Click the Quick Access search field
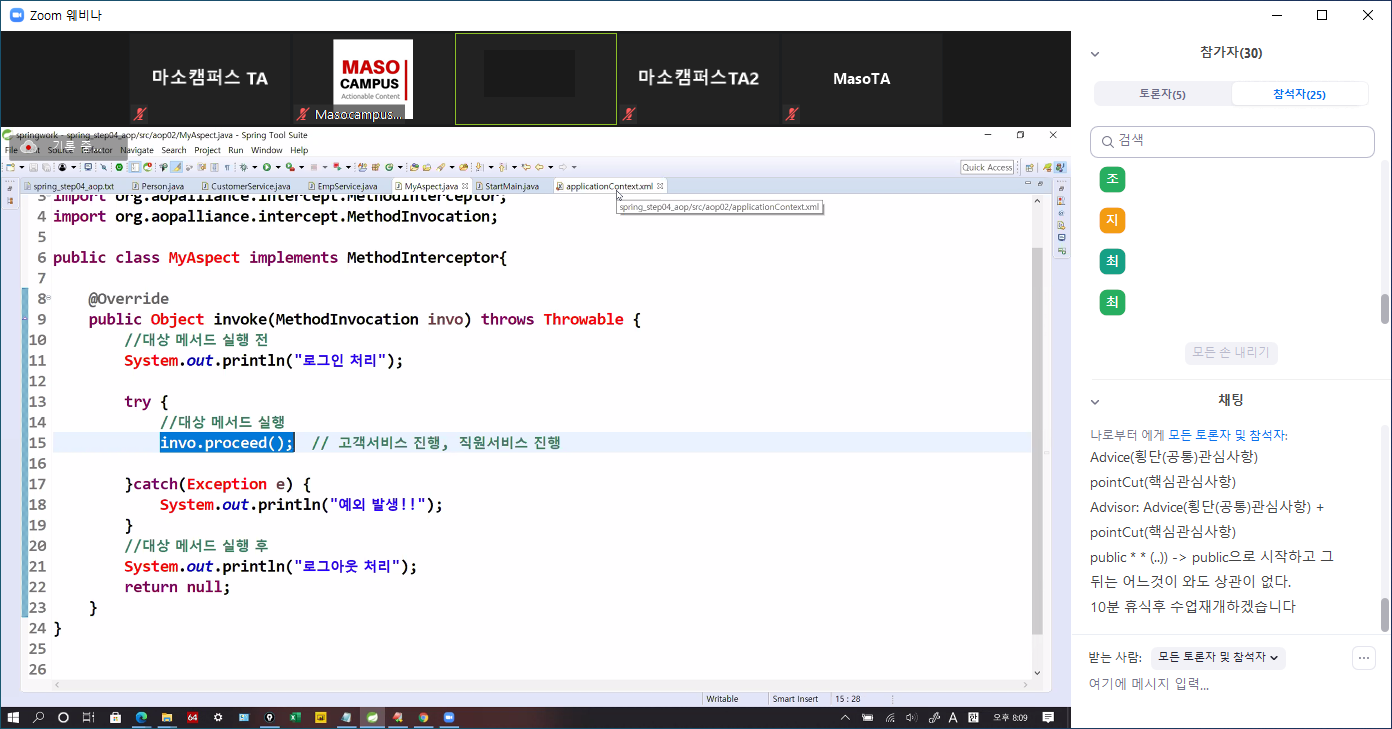This screenshot has width=1392, height=729. tap(987, 167)
